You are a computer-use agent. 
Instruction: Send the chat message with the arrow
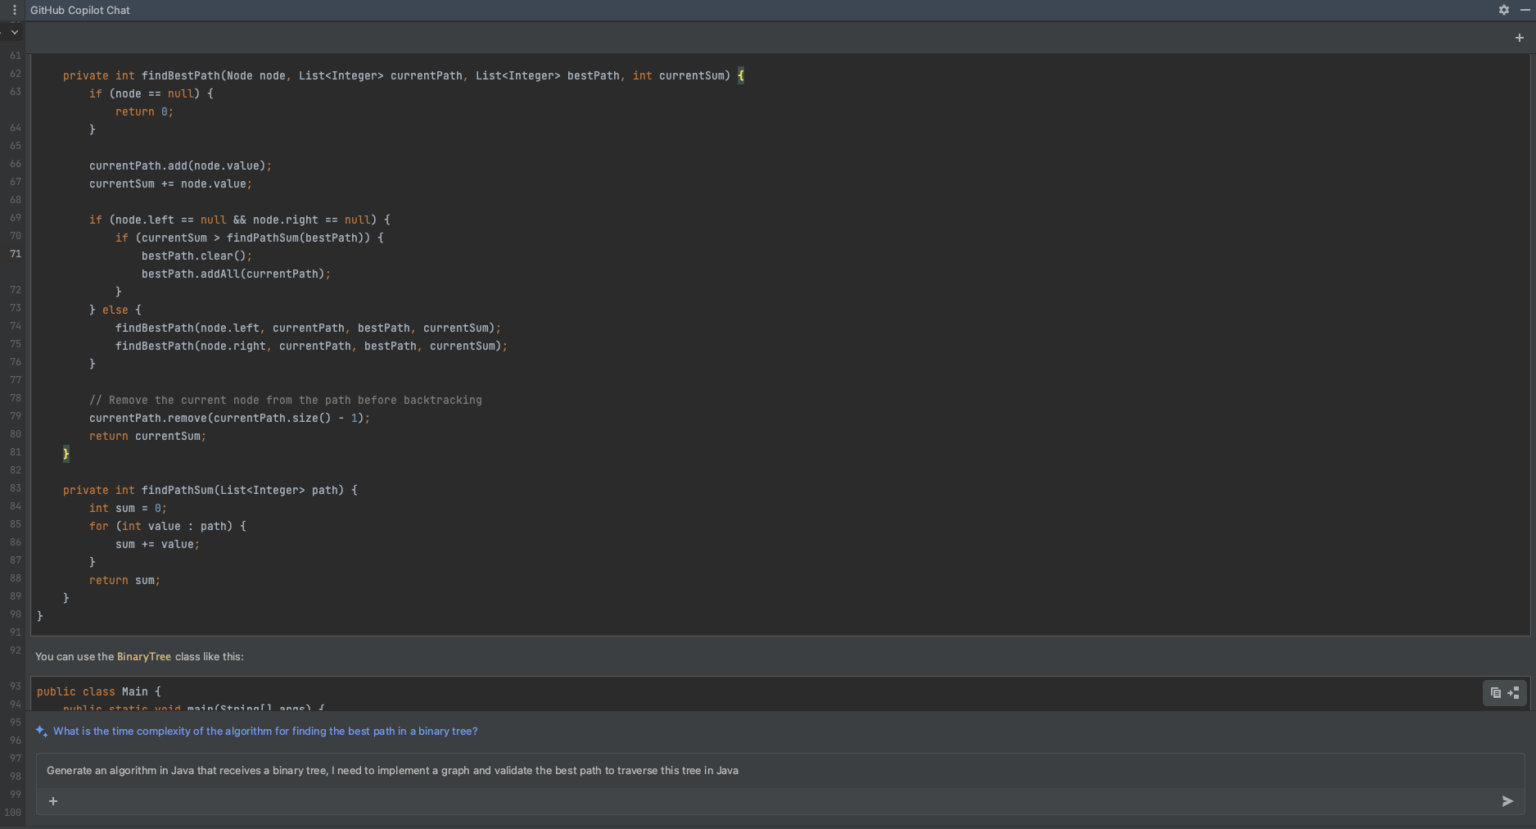(1507, 801)
